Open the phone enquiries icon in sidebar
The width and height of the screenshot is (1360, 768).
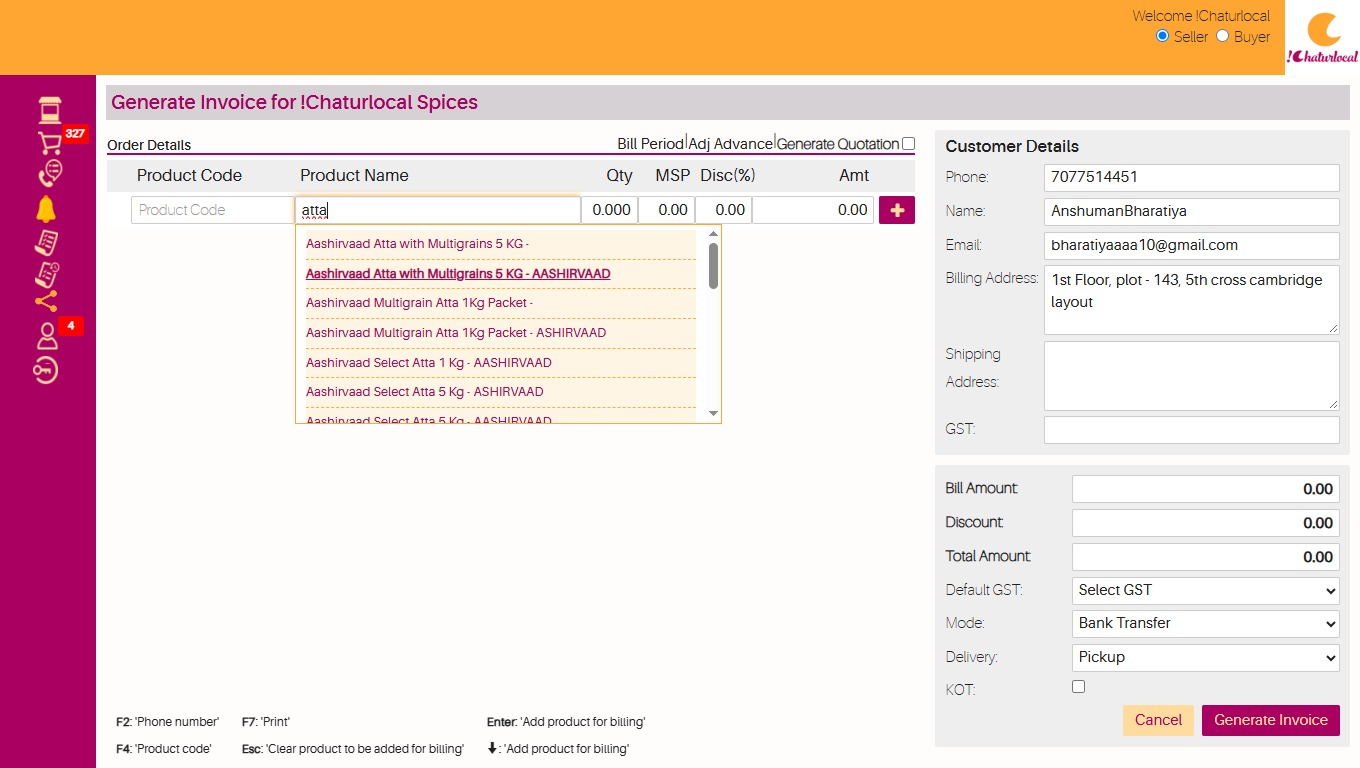point(49,174)
